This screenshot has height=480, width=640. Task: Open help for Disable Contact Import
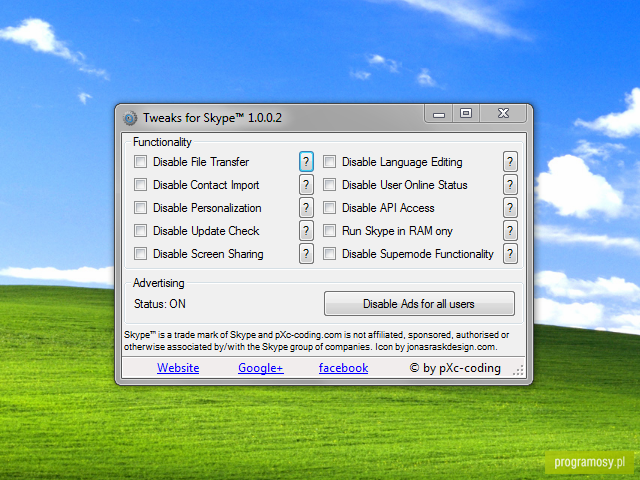click(x=306, y=185)
